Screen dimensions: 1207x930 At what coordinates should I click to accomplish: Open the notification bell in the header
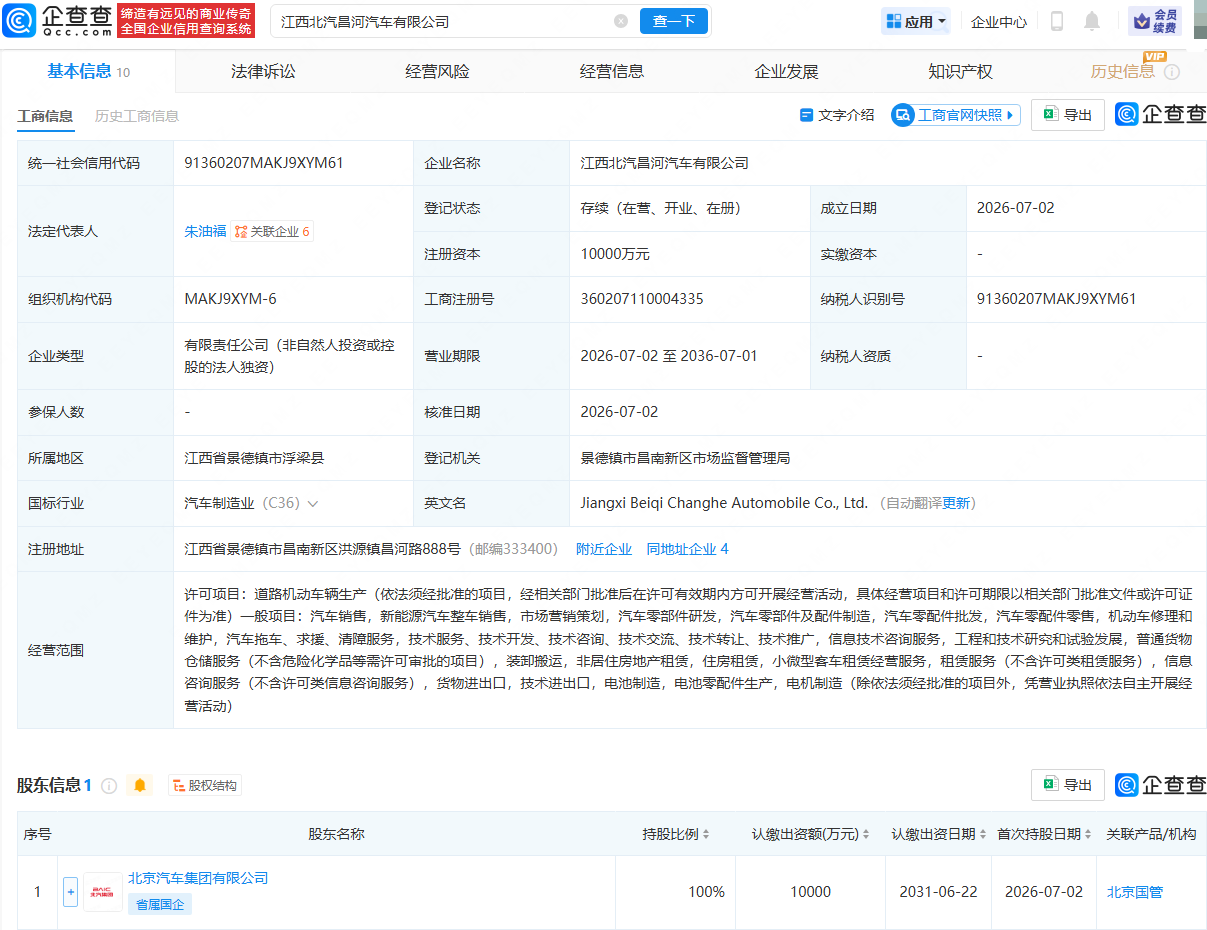tap(1092, 21)
